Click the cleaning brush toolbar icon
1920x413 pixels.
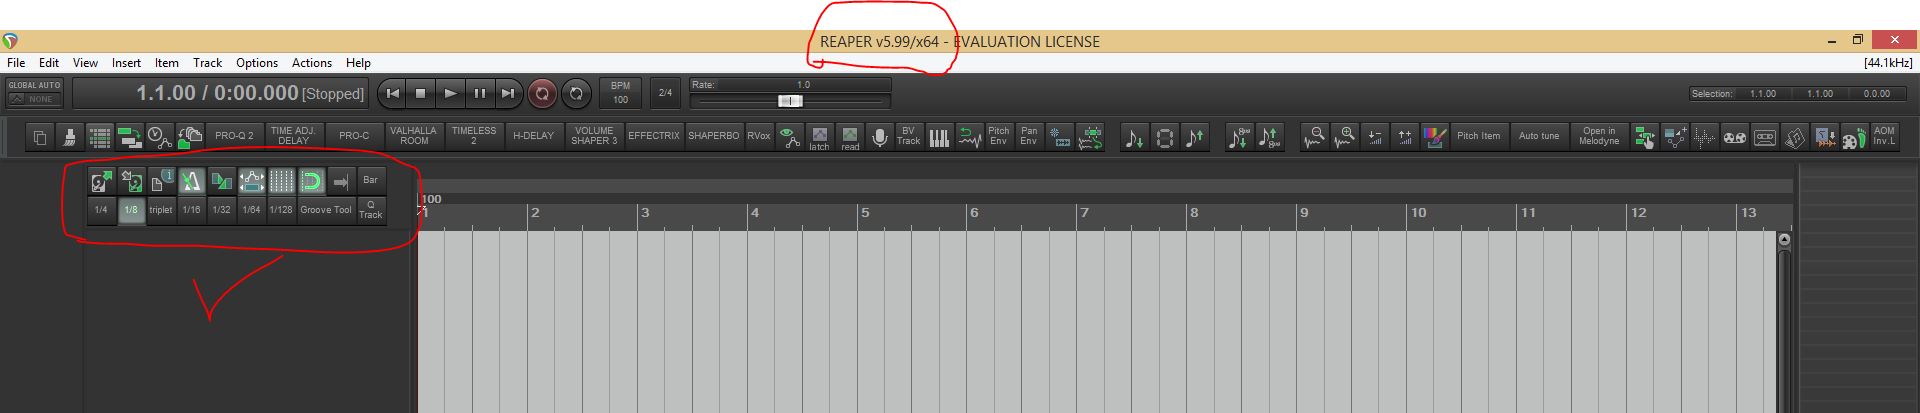70,136
